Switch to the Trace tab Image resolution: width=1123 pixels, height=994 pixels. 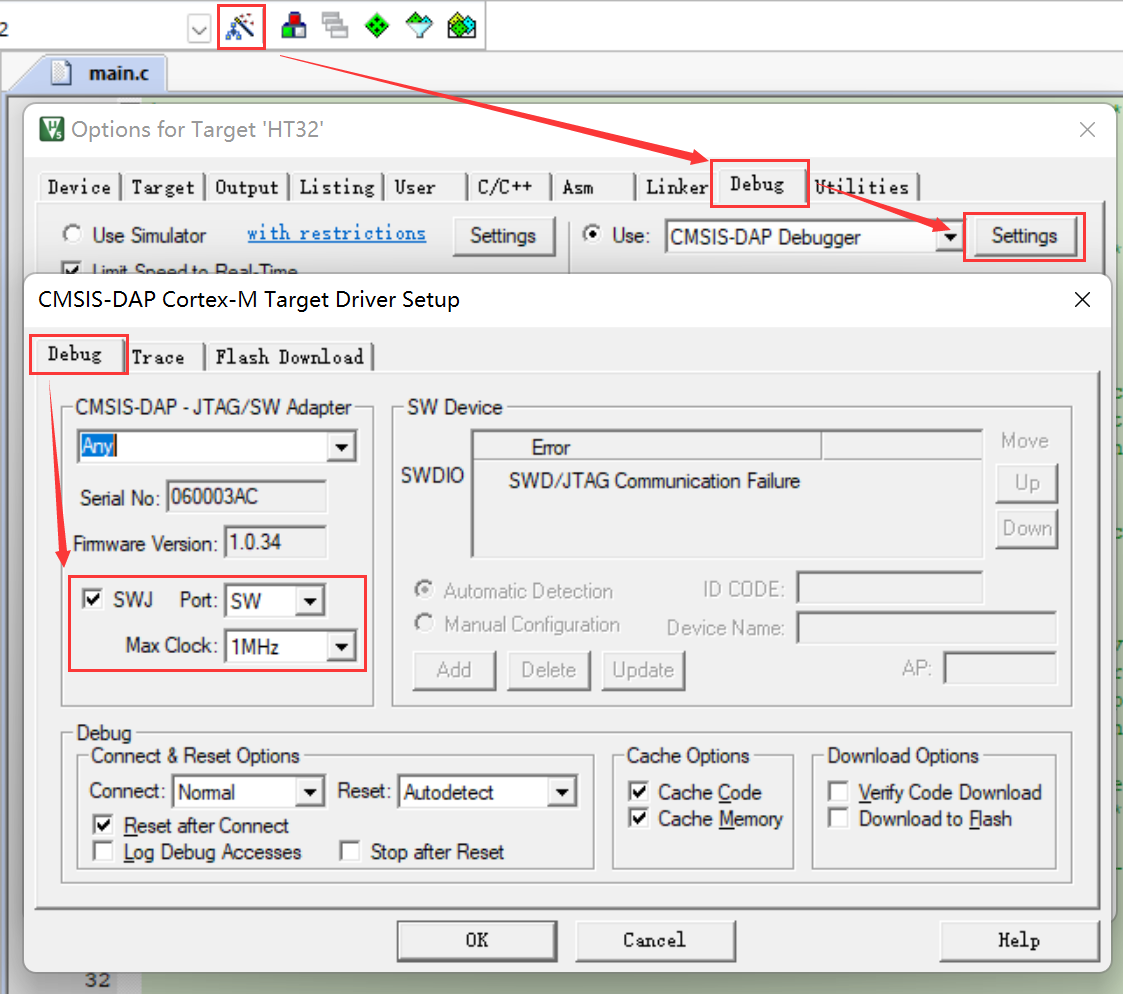click(x=158, y=357)
